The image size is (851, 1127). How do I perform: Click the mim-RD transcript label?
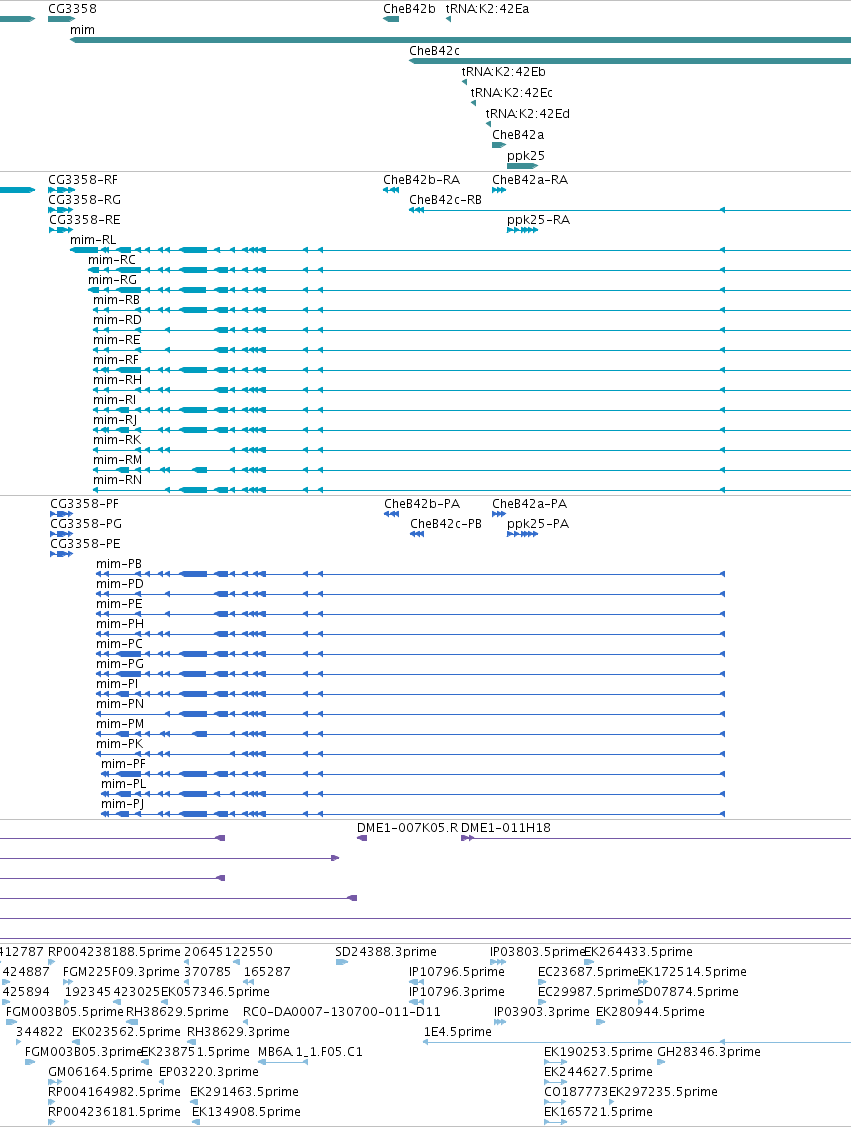[117, 320]
